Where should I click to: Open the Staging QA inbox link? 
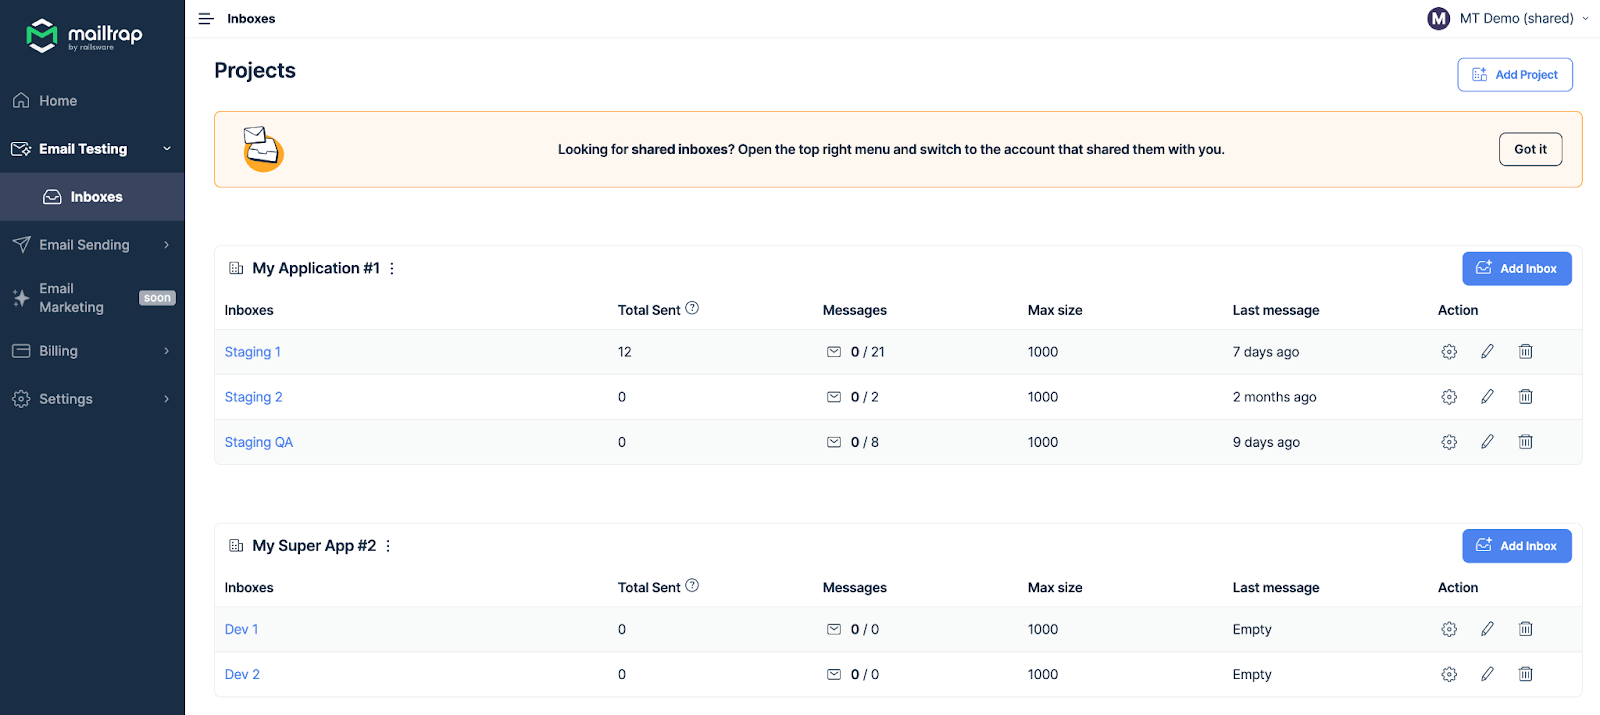click(x=259, y=442)
